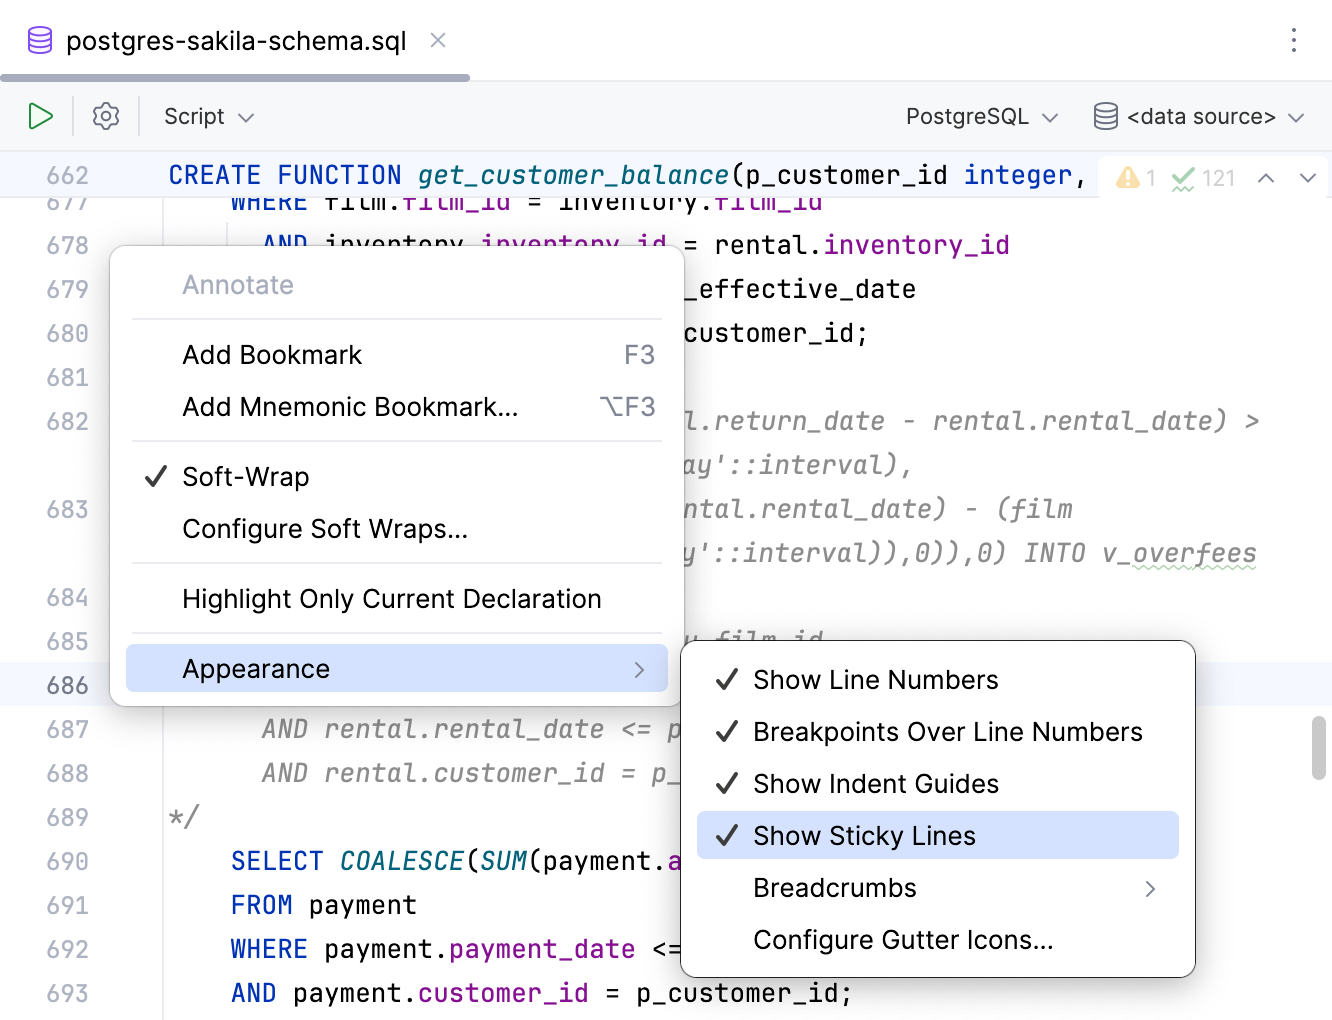Toggle the Soft-Wrap option off
Screen dimensions: 1332x1020
pos(246,477)
